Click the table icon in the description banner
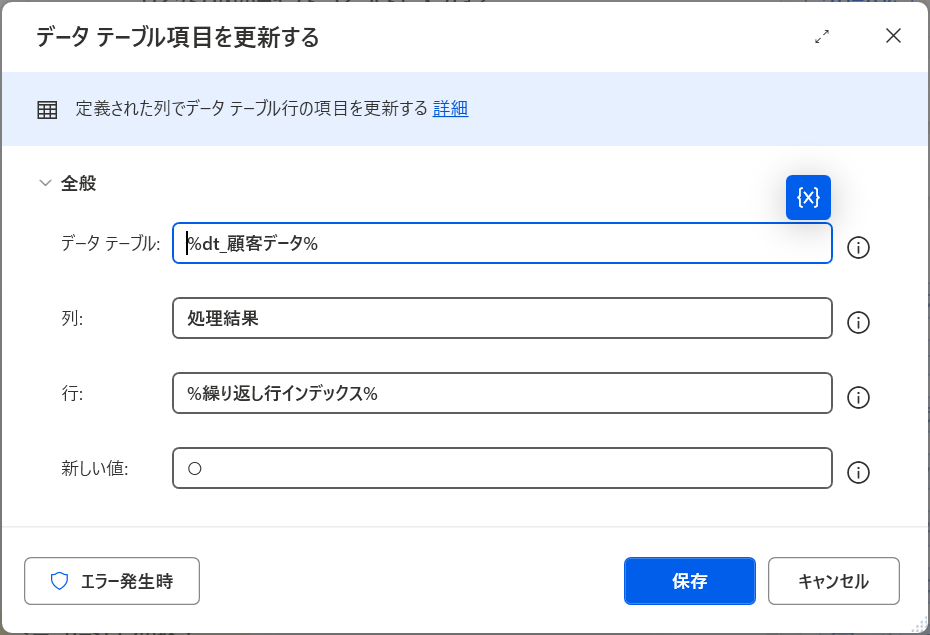The height and width of the screenshot is (635, 930). [47, 110]
